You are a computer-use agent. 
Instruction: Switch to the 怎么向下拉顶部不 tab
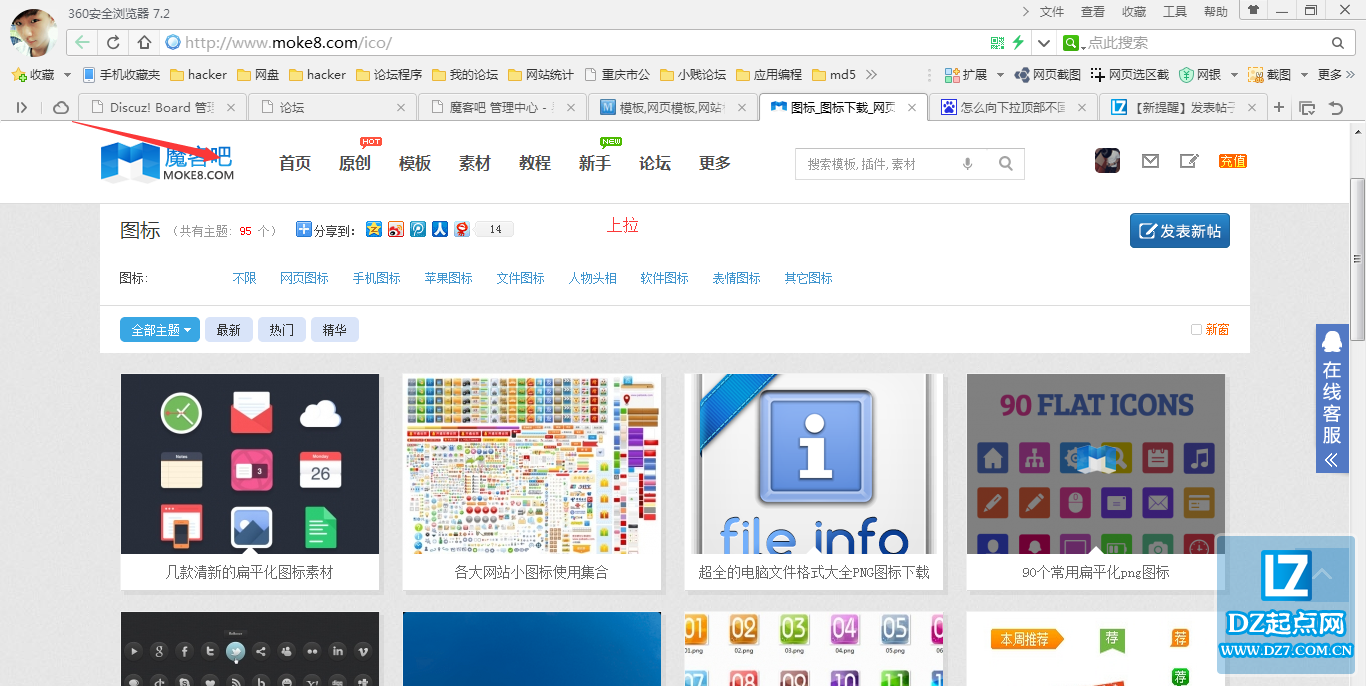[1012, 107]
